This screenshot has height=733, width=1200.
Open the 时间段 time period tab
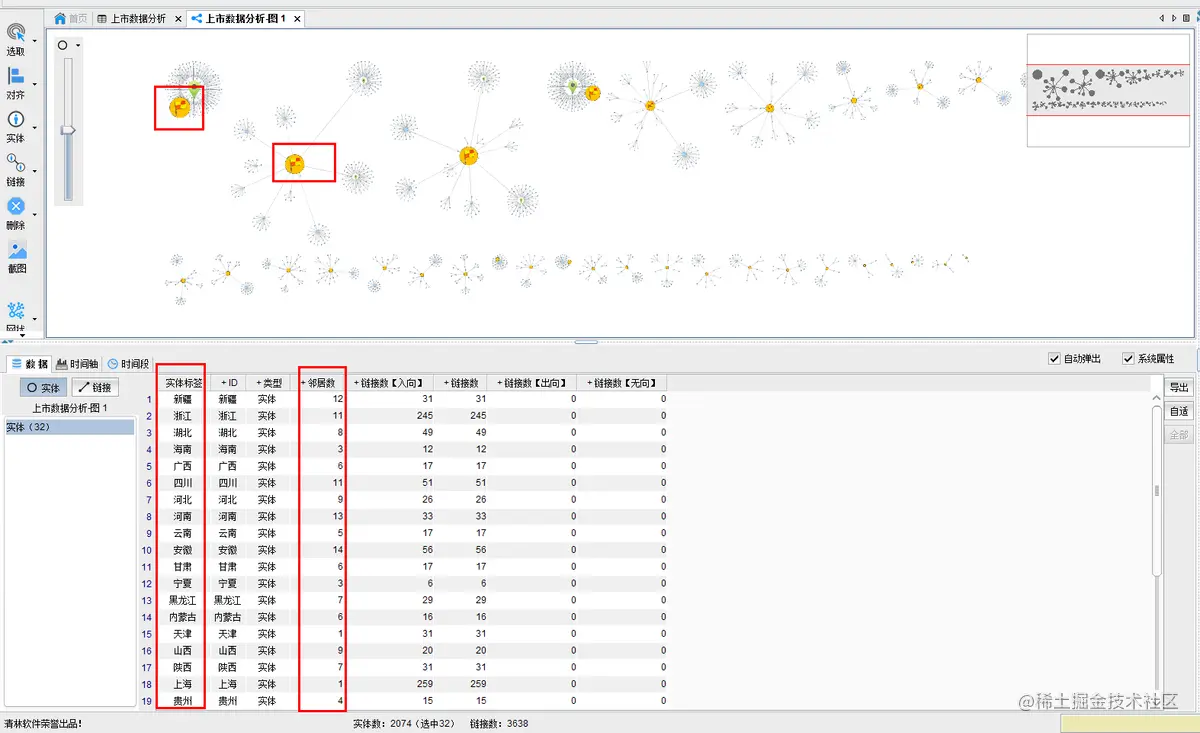click(x=129, y=364)
